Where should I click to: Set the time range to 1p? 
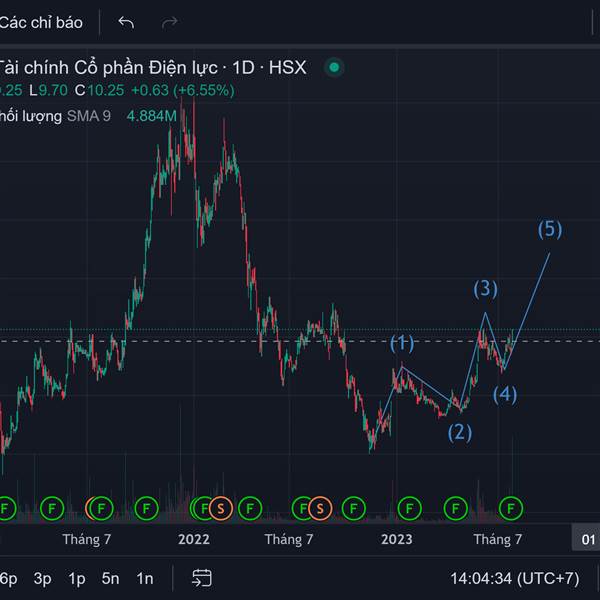pos(77,578)
